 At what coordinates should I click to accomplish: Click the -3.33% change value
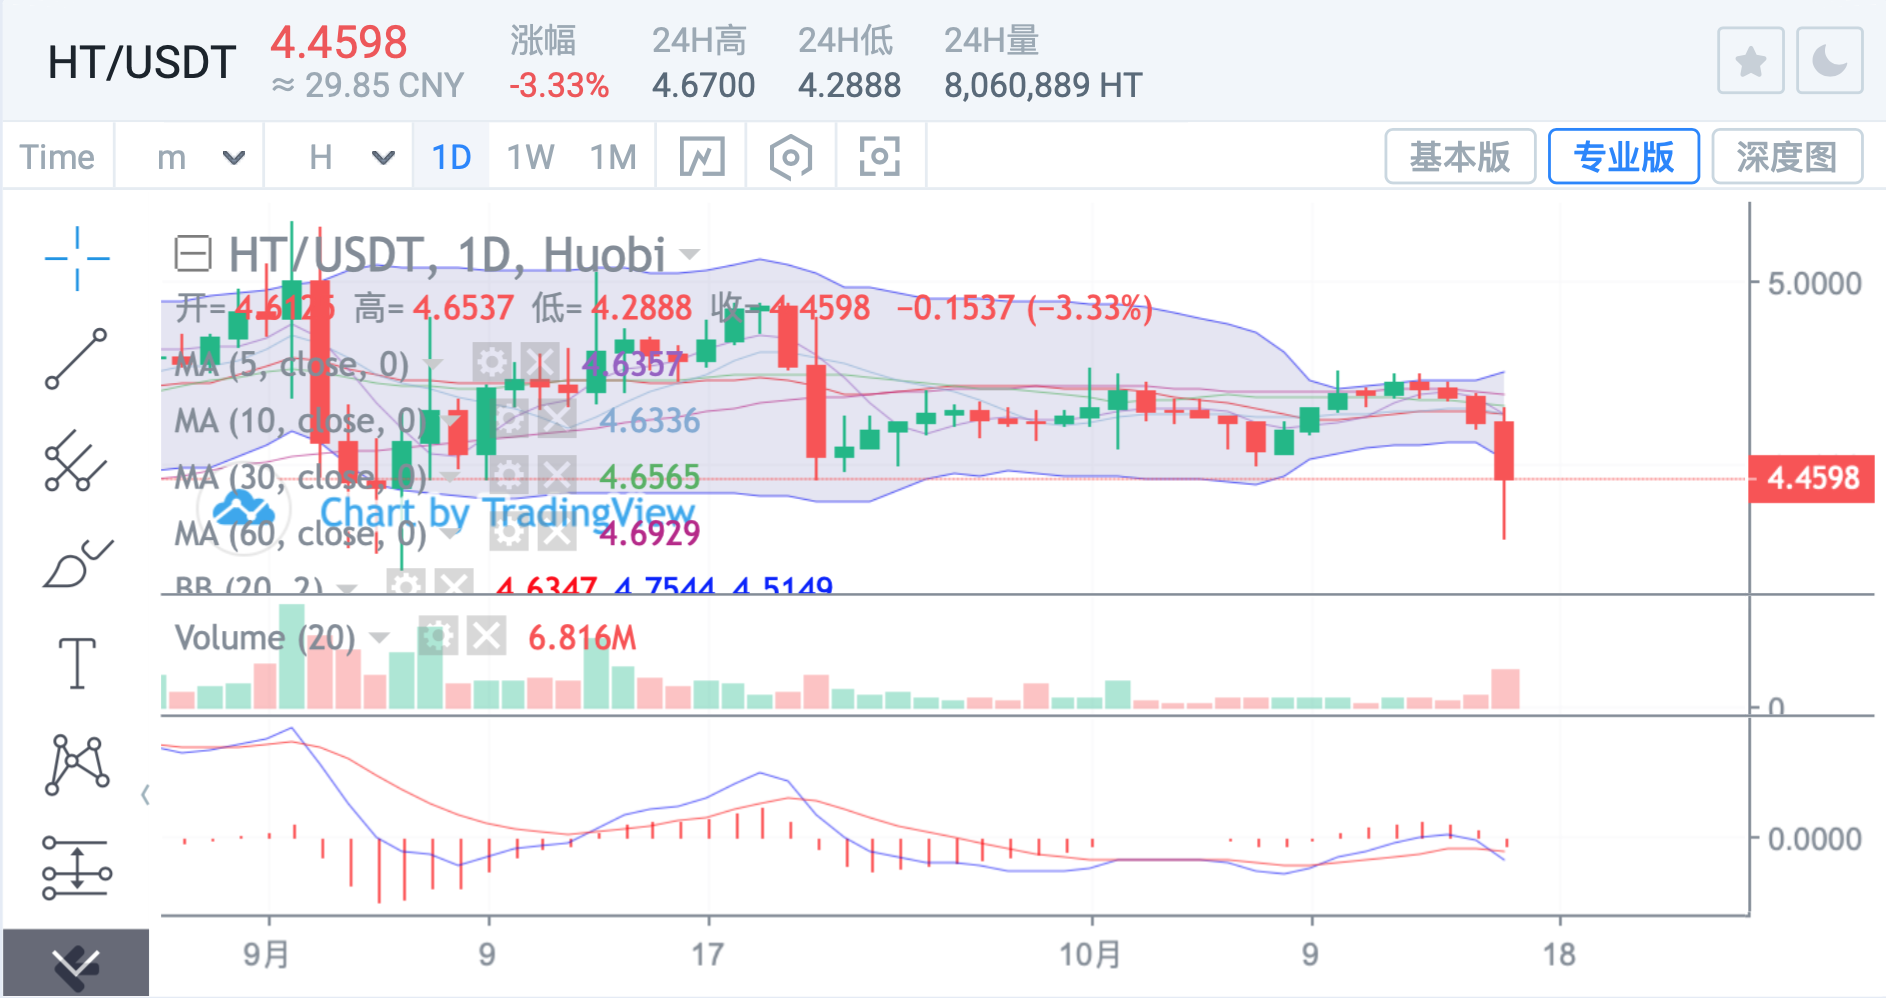click(x=559, y=85)
